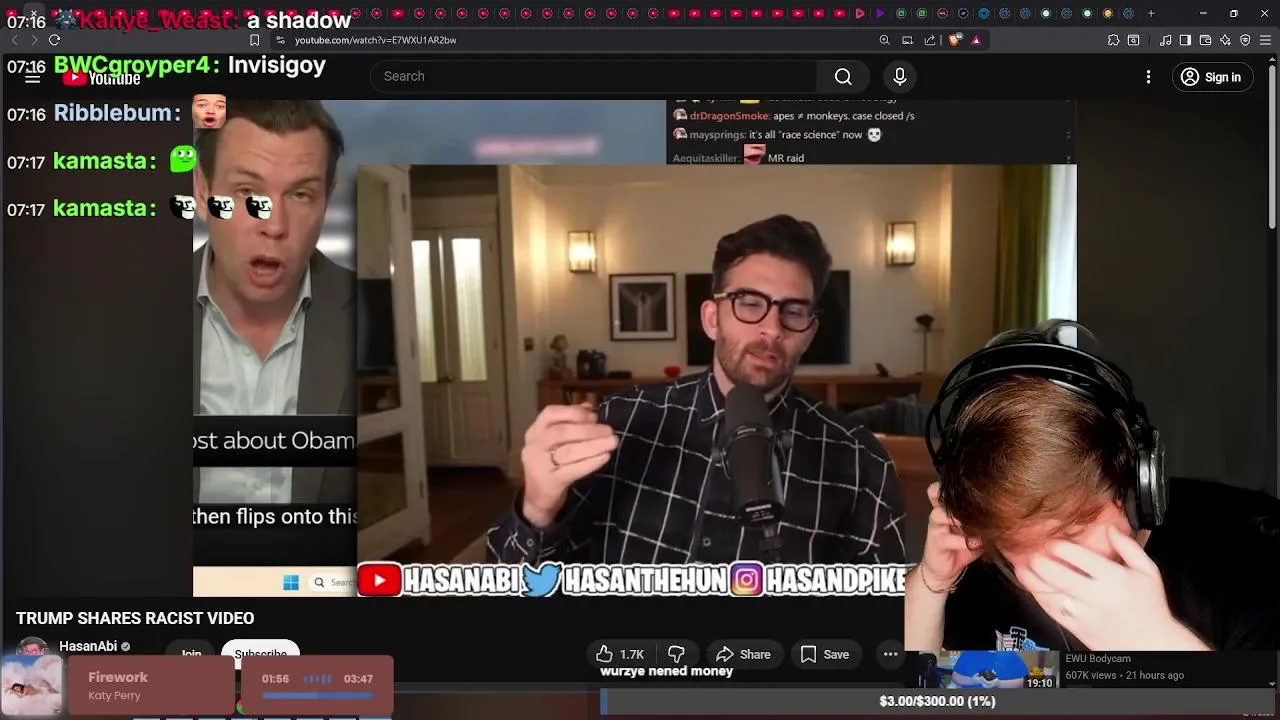The width and height of the screenshot is (1280, 720).
Task: Click the EWU Bodycam channel text
Action: point(1098,659)
